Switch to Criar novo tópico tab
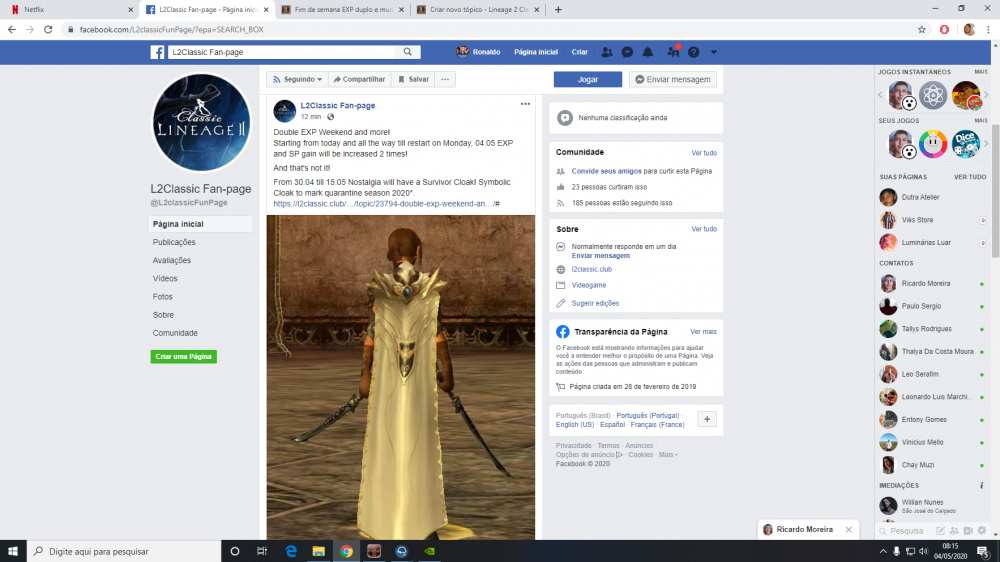 point(478,10)
